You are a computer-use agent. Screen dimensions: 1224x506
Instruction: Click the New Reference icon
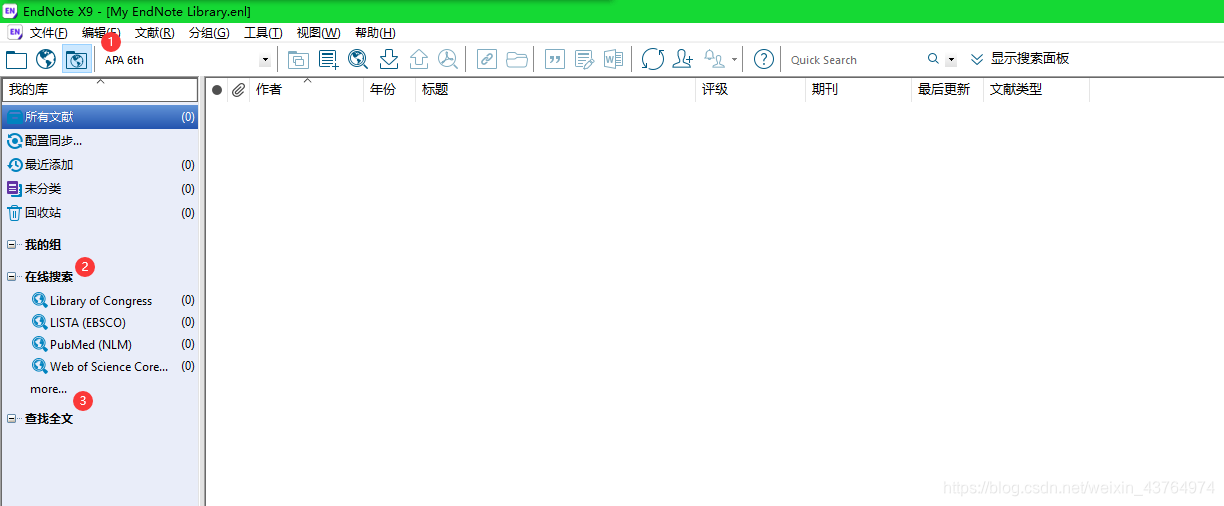[328, 60]
